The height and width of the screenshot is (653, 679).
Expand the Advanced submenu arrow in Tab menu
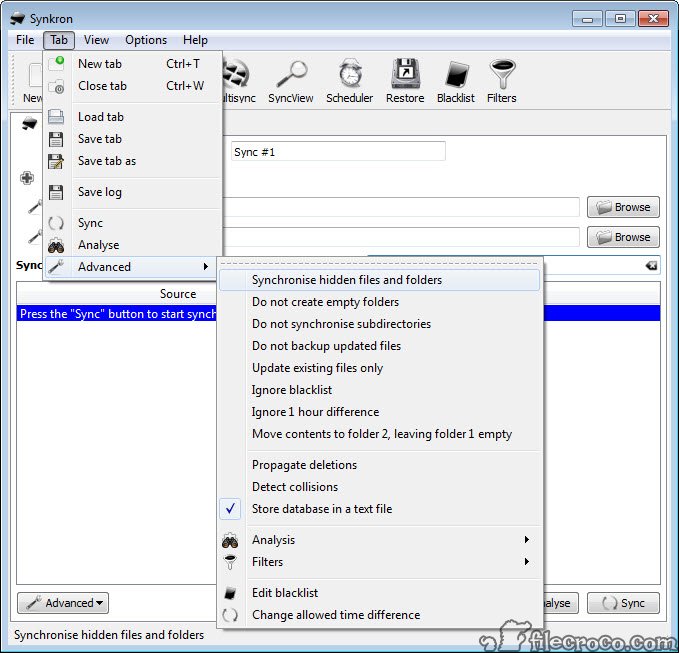(206, 267)
